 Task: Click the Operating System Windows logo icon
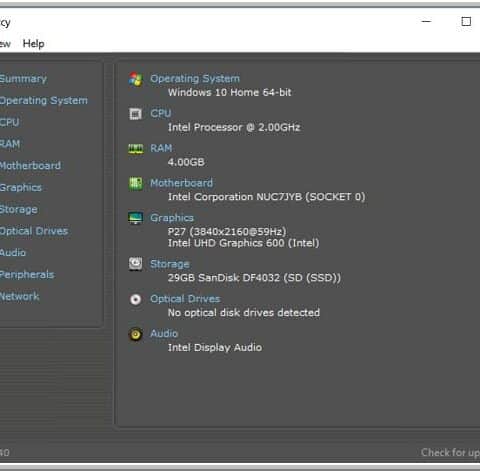(x=136, y=79)
